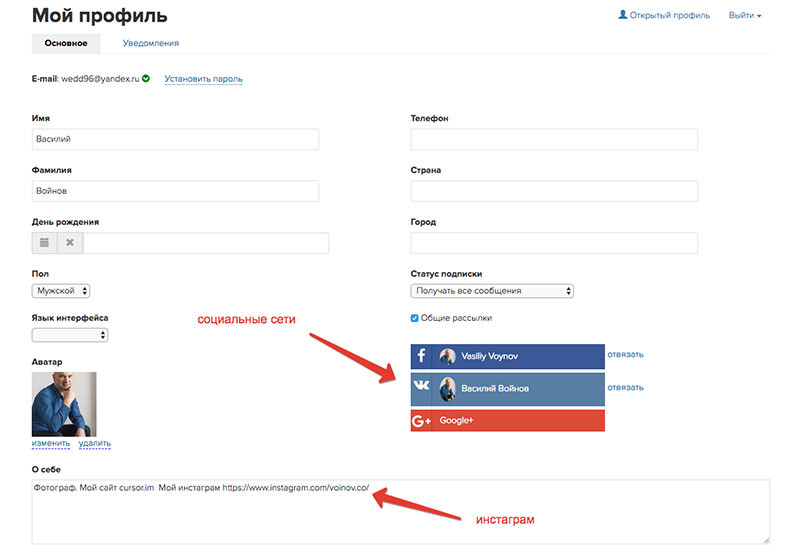
Task: Click the Facebook logo icon
Action: pos(421,356)
